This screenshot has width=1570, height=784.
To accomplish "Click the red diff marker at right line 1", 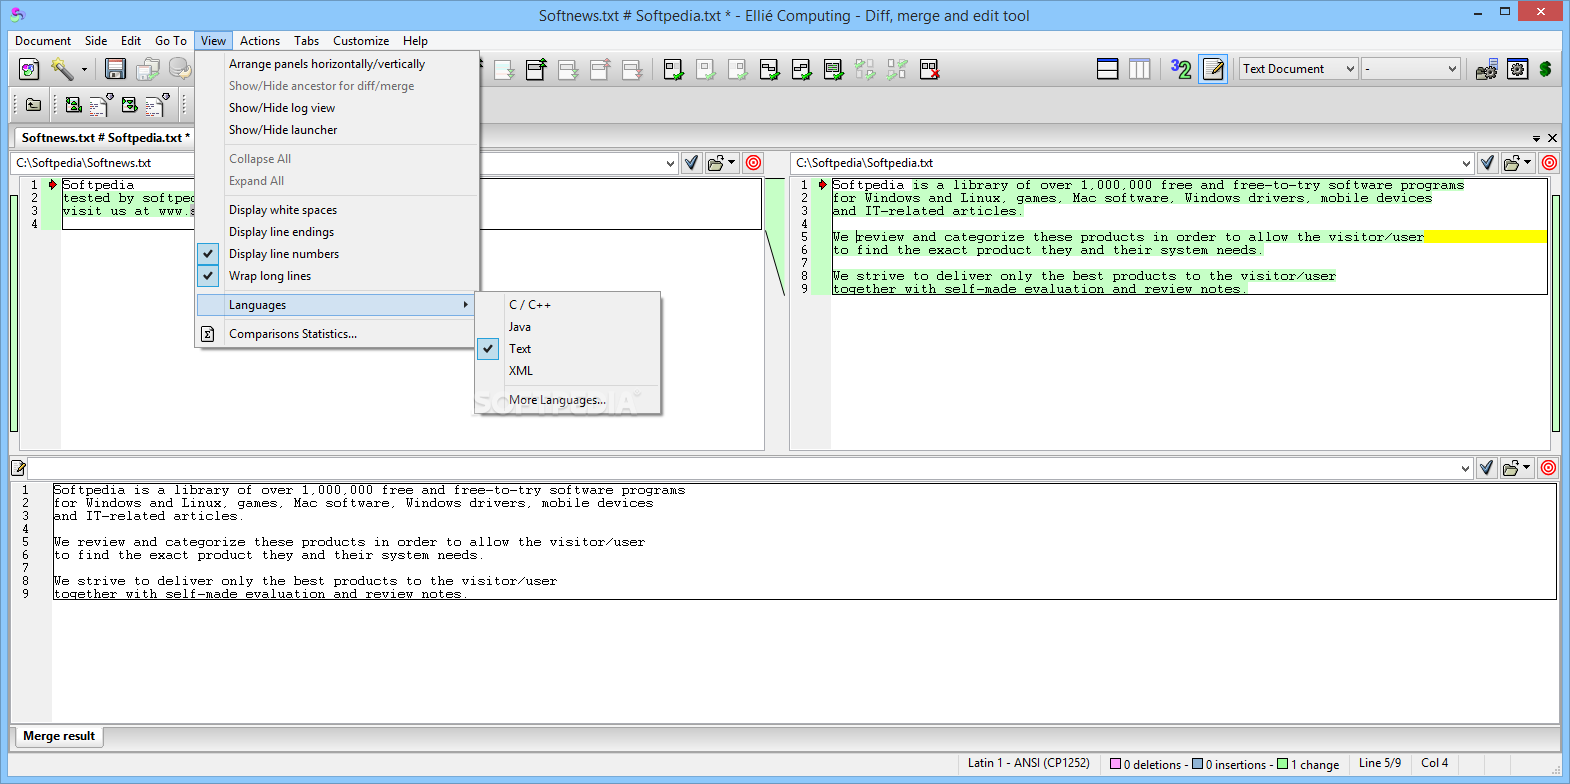I will pyautogui.click(x=822, y=185).
